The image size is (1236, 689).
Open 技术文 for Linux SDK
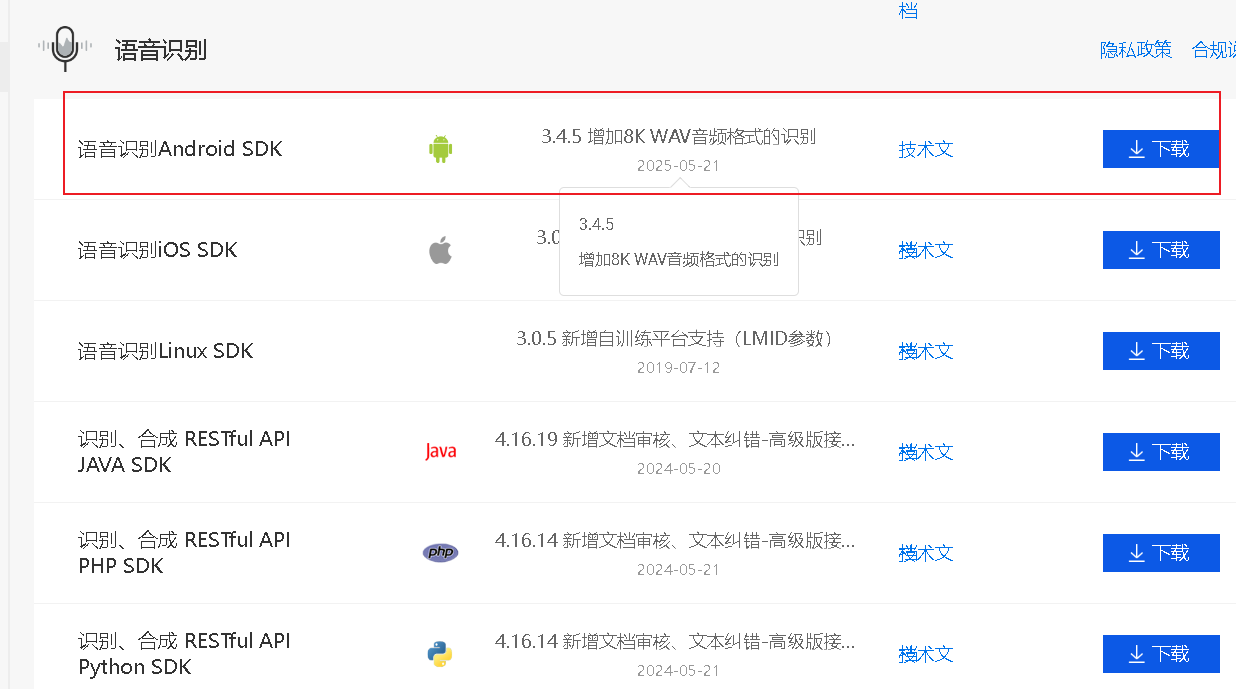[925, 351]
